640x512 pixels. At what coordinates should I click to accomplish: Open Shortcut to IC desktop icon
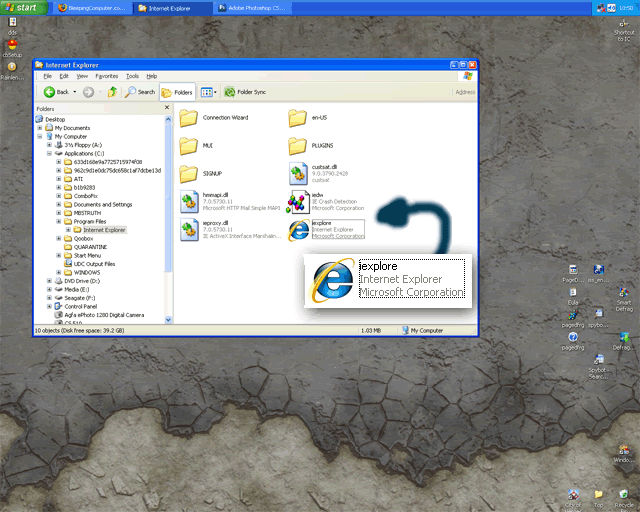(x=624, y=30)
